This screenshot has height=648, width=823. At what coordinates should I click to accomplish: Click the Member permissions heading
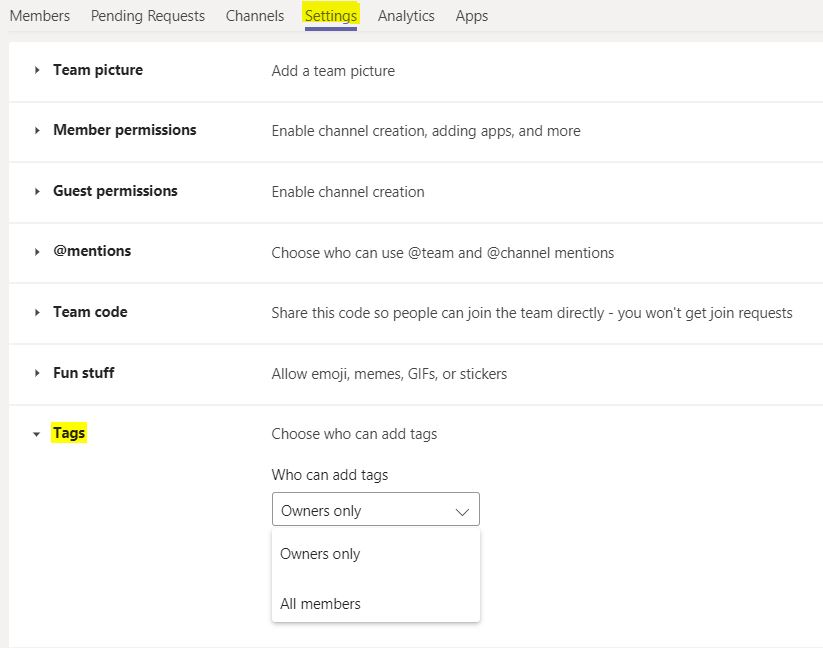(x=125, y=130)
